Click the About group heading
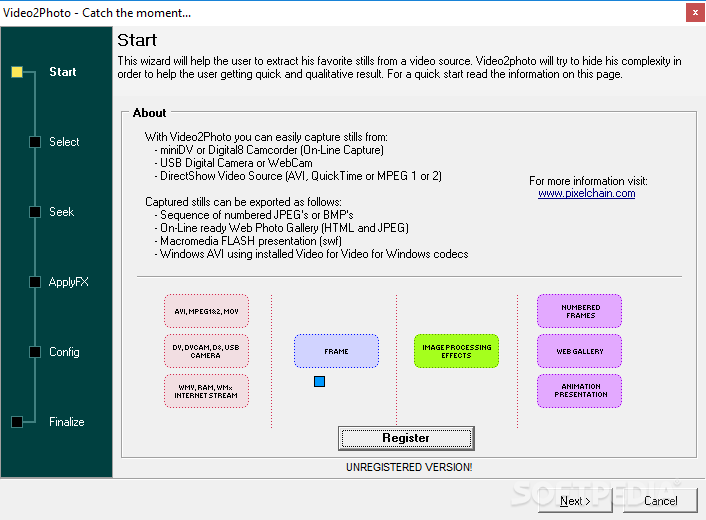Screen dimensions: 706x520 coord(149,113)
